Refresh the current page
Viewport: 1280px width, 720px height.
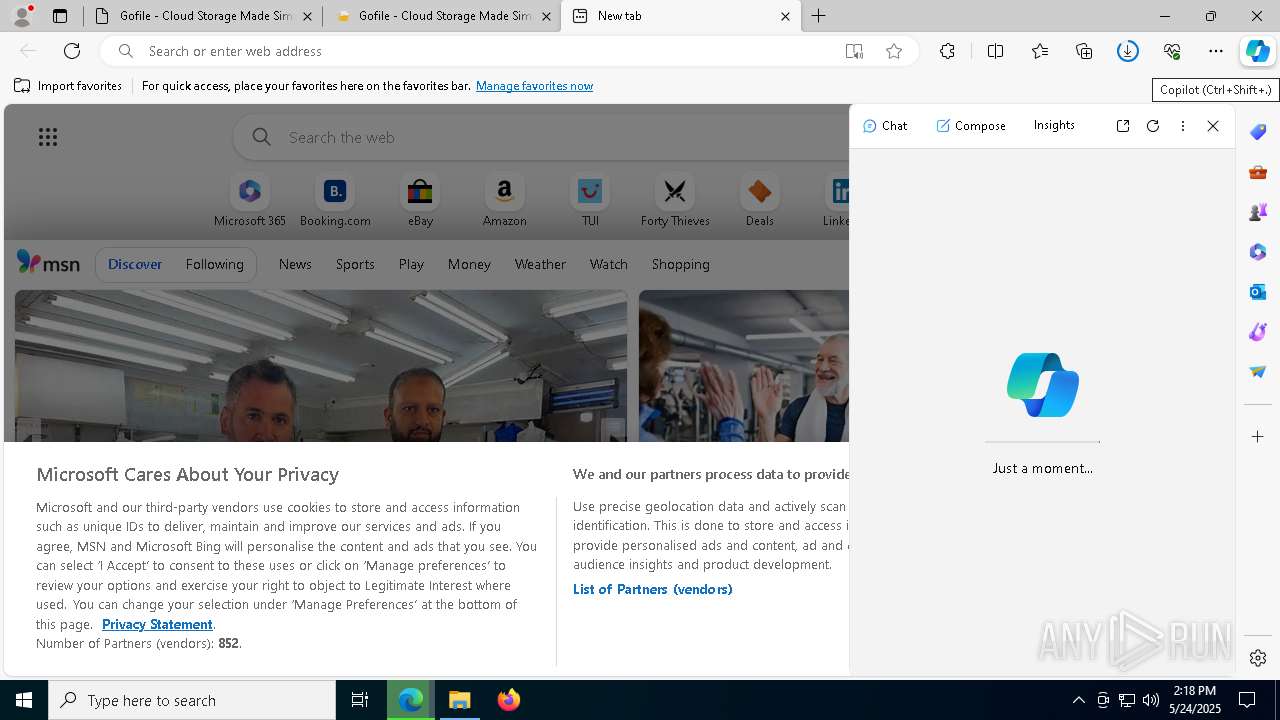tap(72, 51)
